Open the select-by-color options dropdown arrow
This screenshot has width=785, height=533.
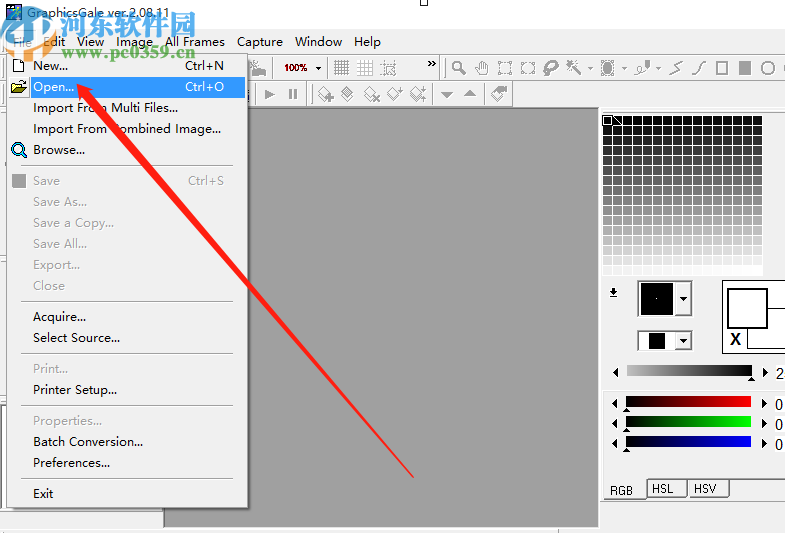click(624, 68)
